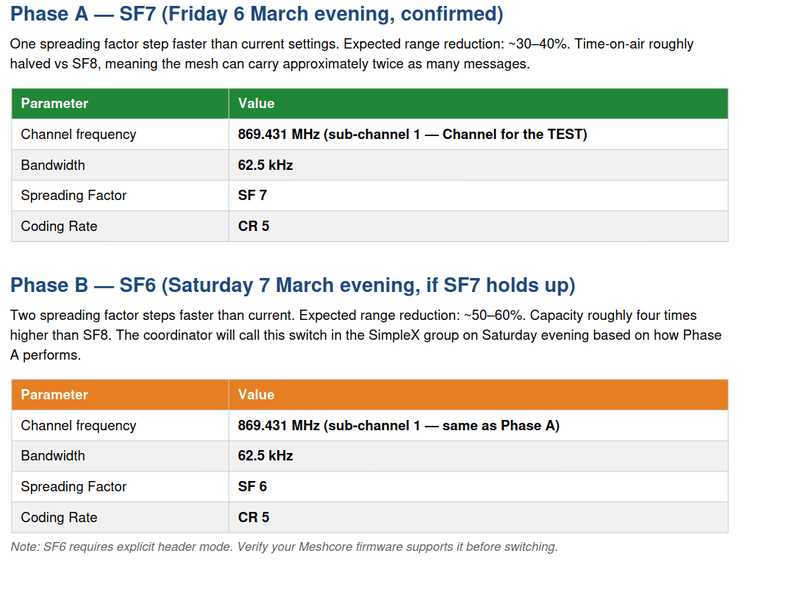Image resolution: width=800 pixels, height=595 pixels.
Task: Click the SF 6 spreading factor value
Action: click(x=252, y=486)
